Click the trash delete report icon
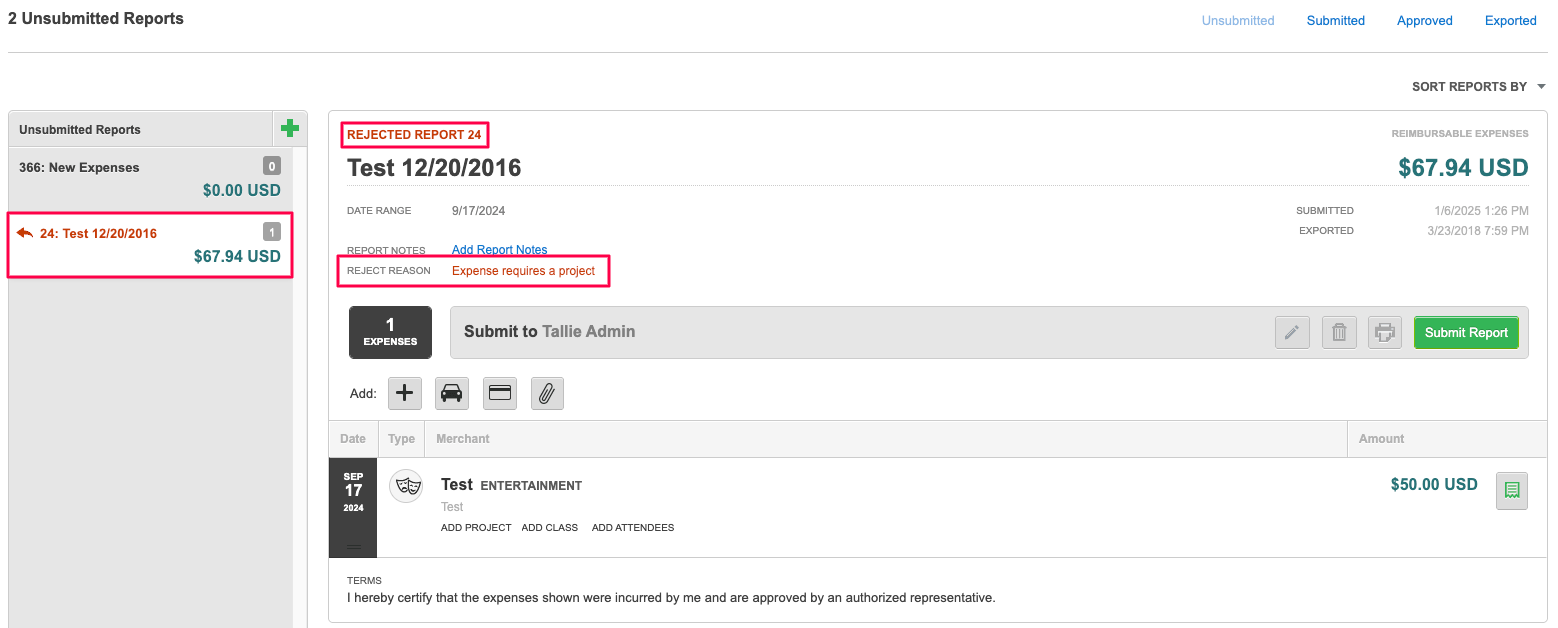 pyautogui.click(x=1339, y=332)
